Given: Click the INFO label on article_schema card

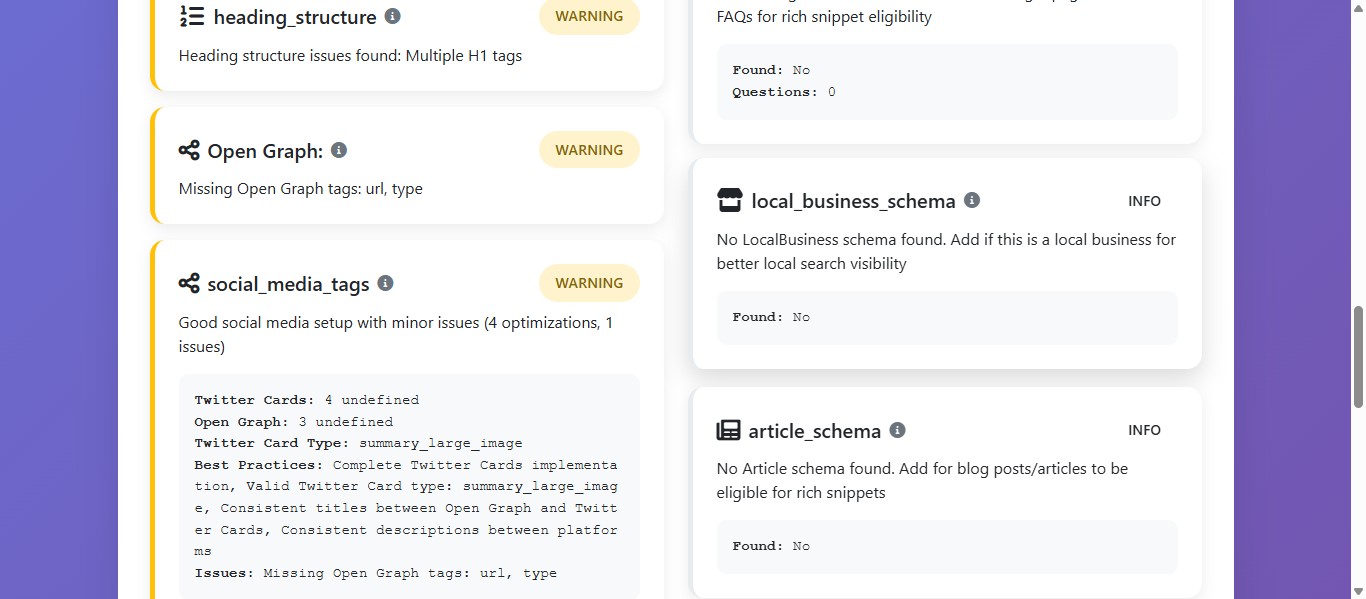Looking at the screenshot, I should pyautogui.click(x=1144, y=430).
